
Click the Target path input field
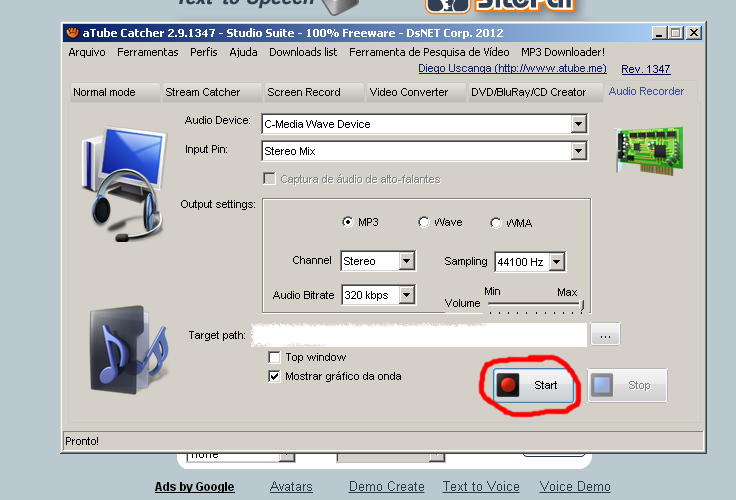click(419, 335)
